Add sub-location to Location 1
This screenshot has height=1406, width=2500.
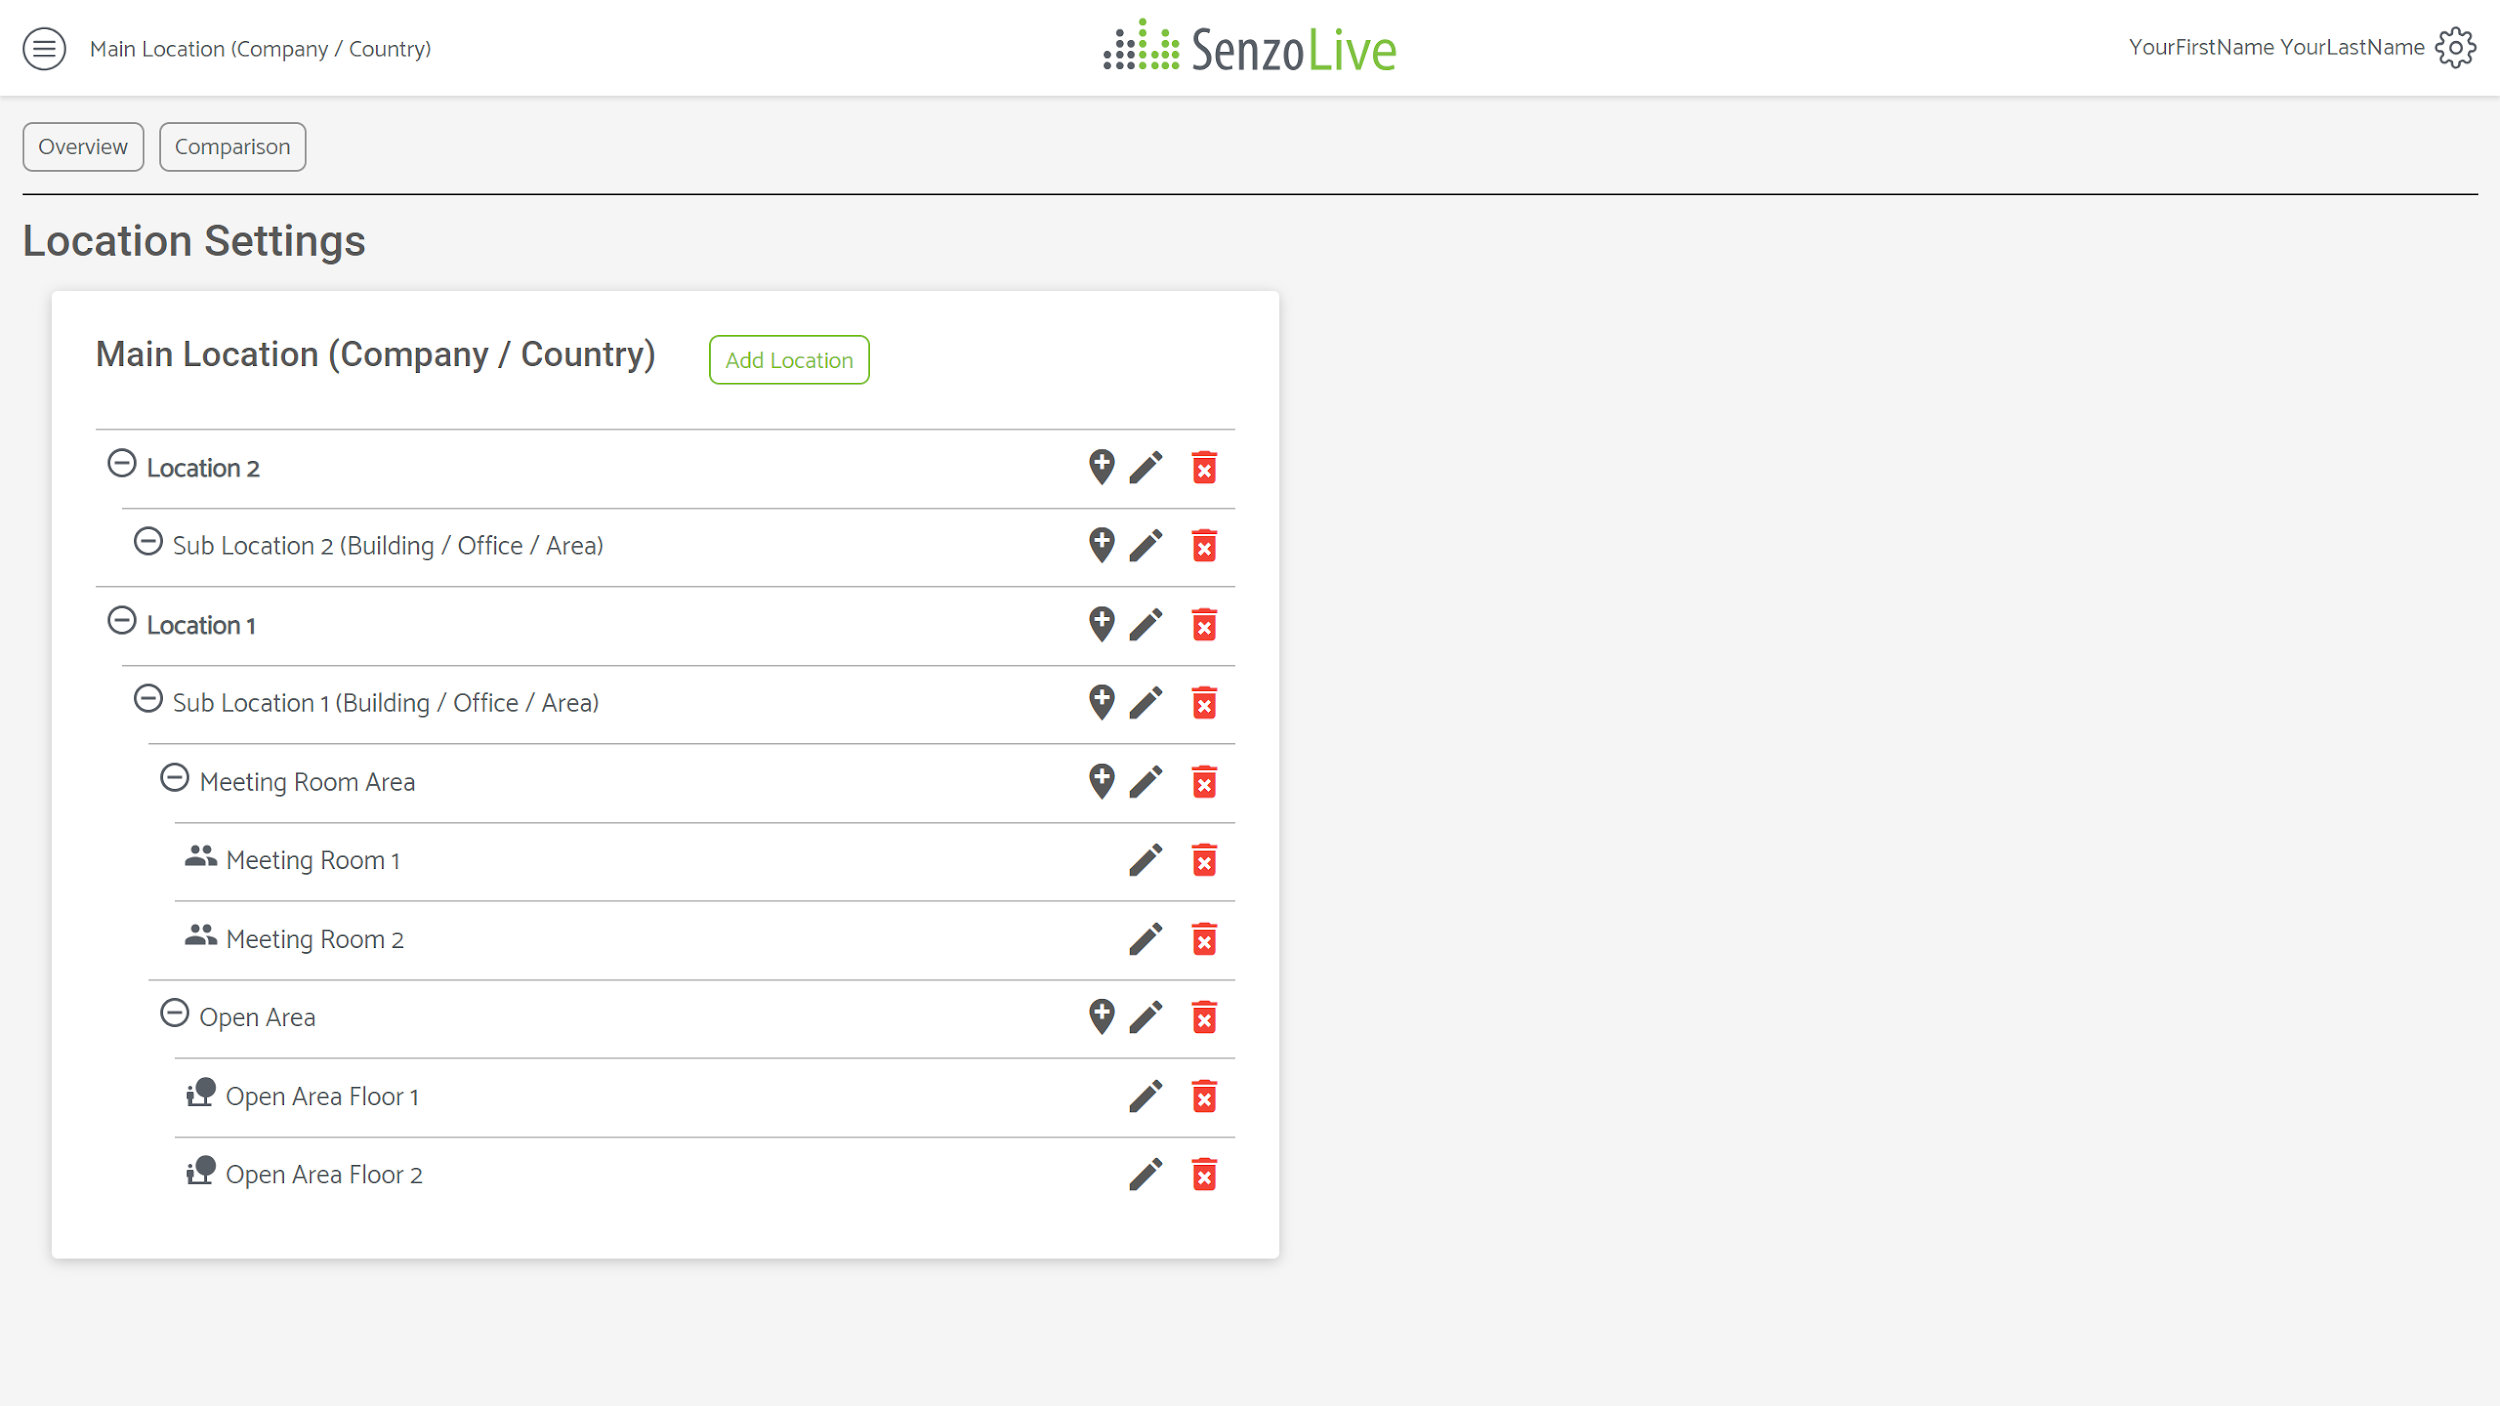click(1101, 624)
